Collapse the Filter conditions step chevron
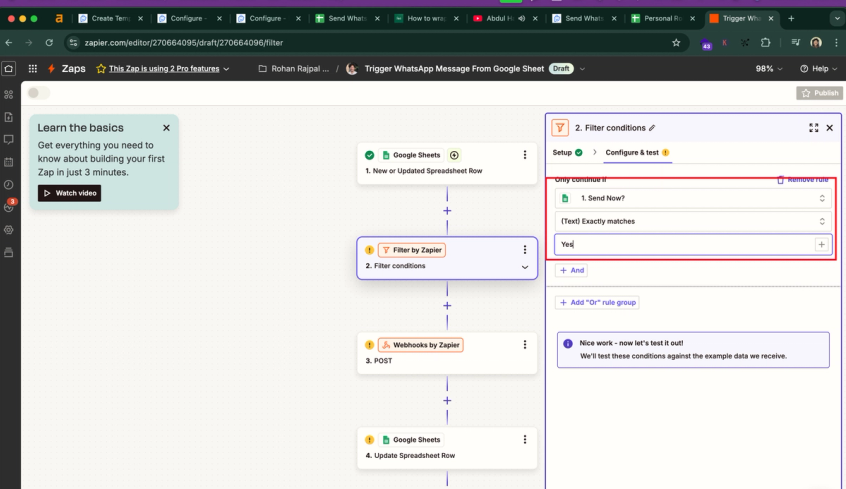 (x=524, y=267)
